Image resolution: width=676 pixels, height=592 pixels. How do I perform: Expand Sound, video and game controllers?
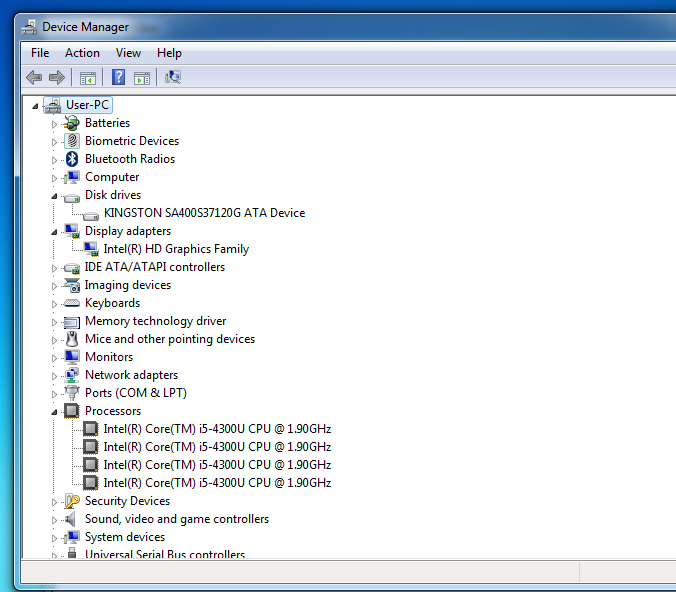(x=54, y=520)
